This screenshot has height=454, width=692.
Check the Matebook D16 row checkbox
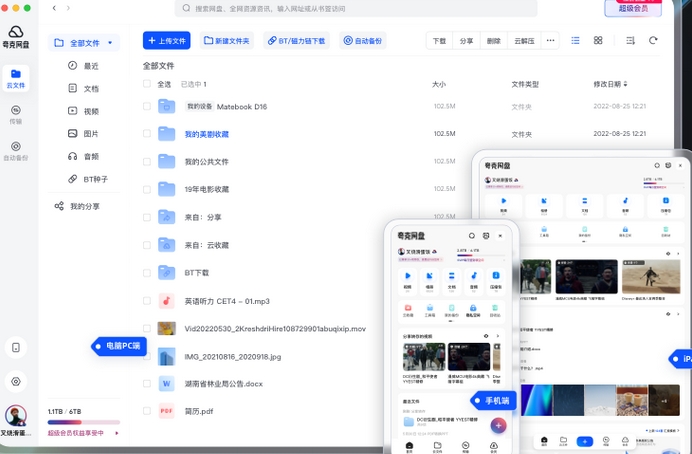tap(147, 106)
